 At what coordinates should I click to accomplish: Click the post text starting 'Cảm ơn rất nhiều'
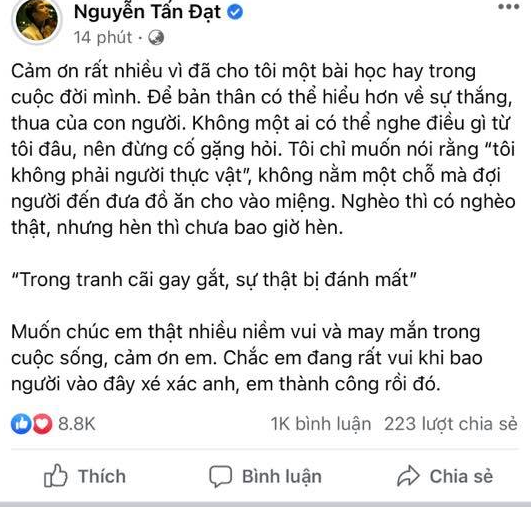tap(263, 150)
